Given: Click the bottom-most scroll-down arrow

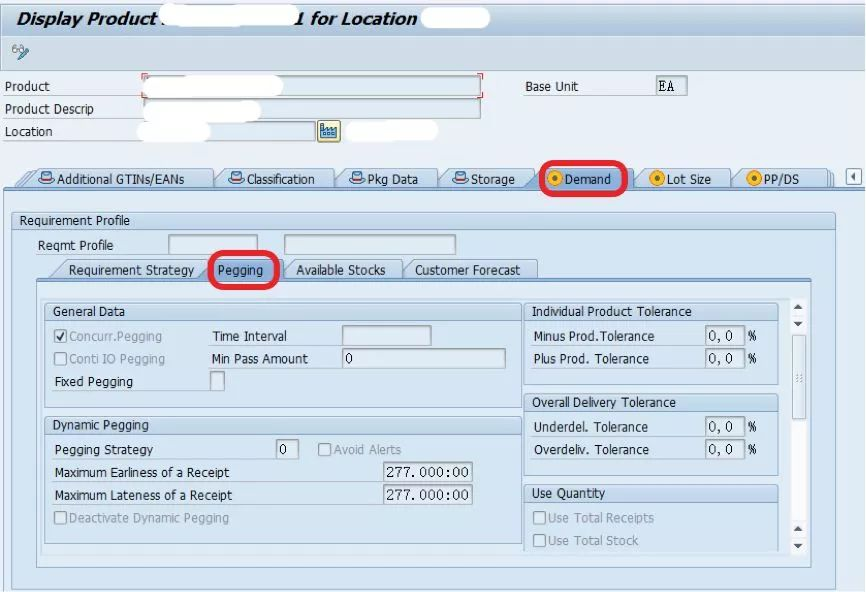Looking at the screenshot, I should tap(798, 546).
